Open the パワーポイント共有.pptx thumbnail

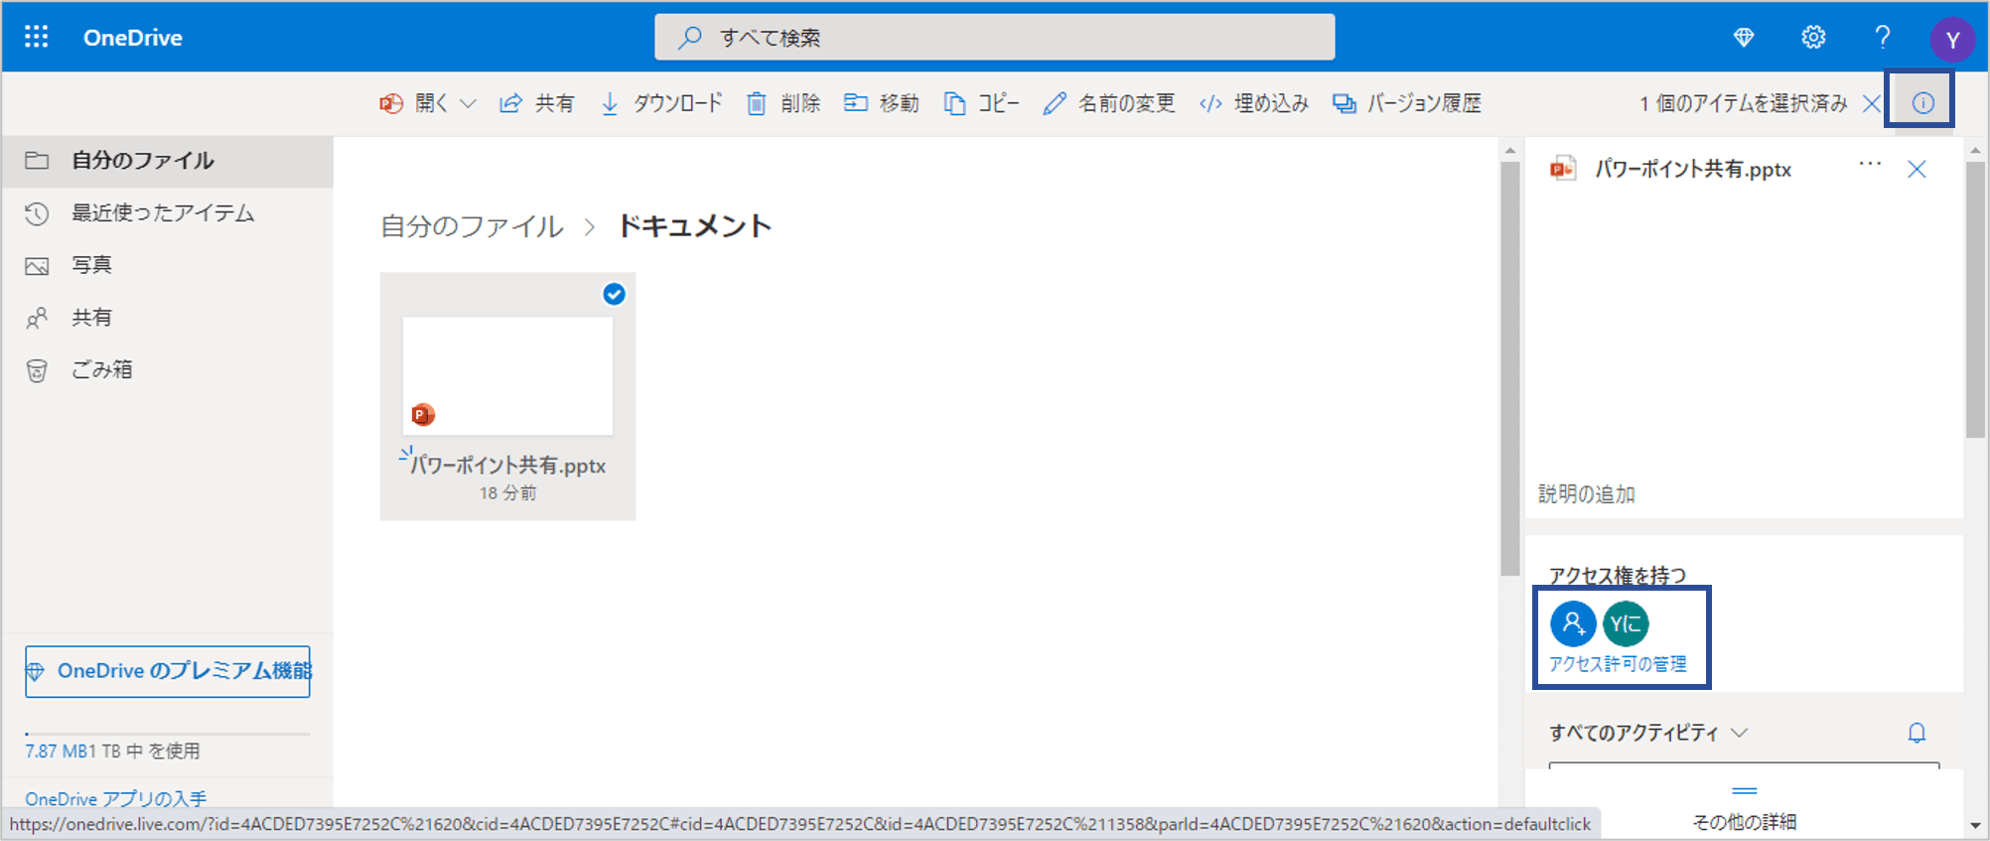[x=507, y=376]
